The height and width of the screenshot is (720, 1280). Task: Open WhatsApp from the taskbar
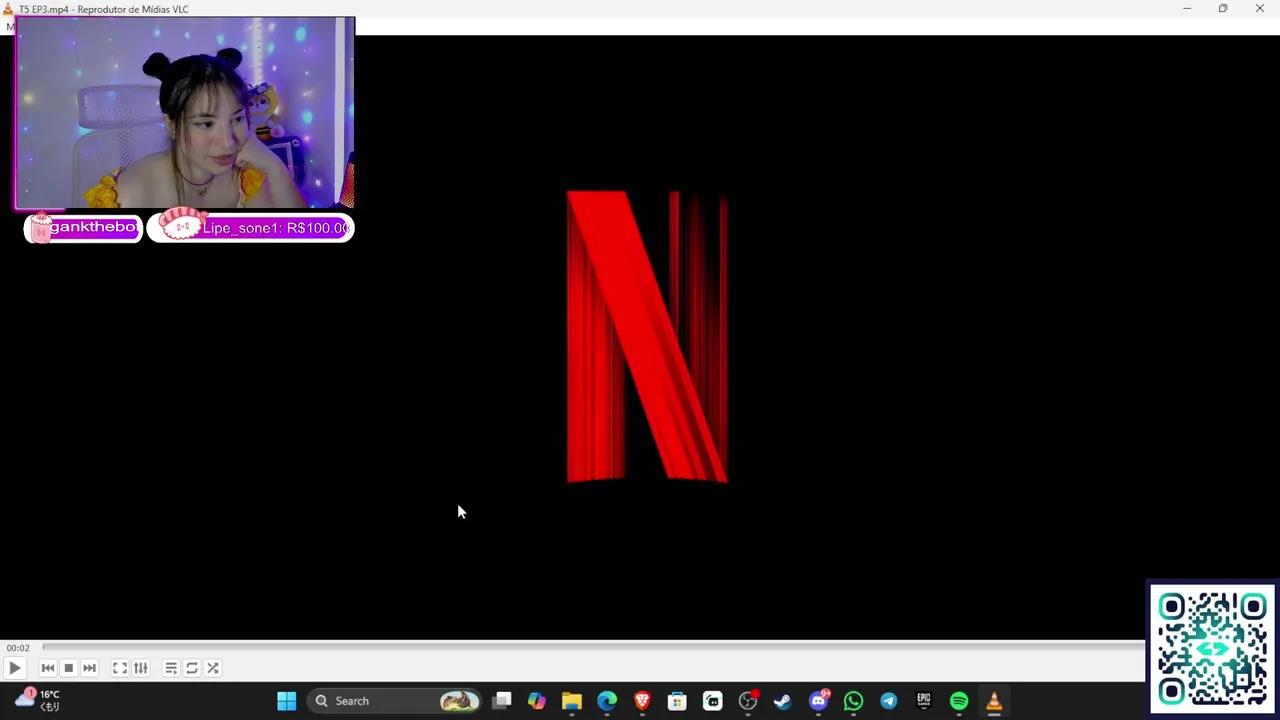pyautogui.click(x=853, y=701)
